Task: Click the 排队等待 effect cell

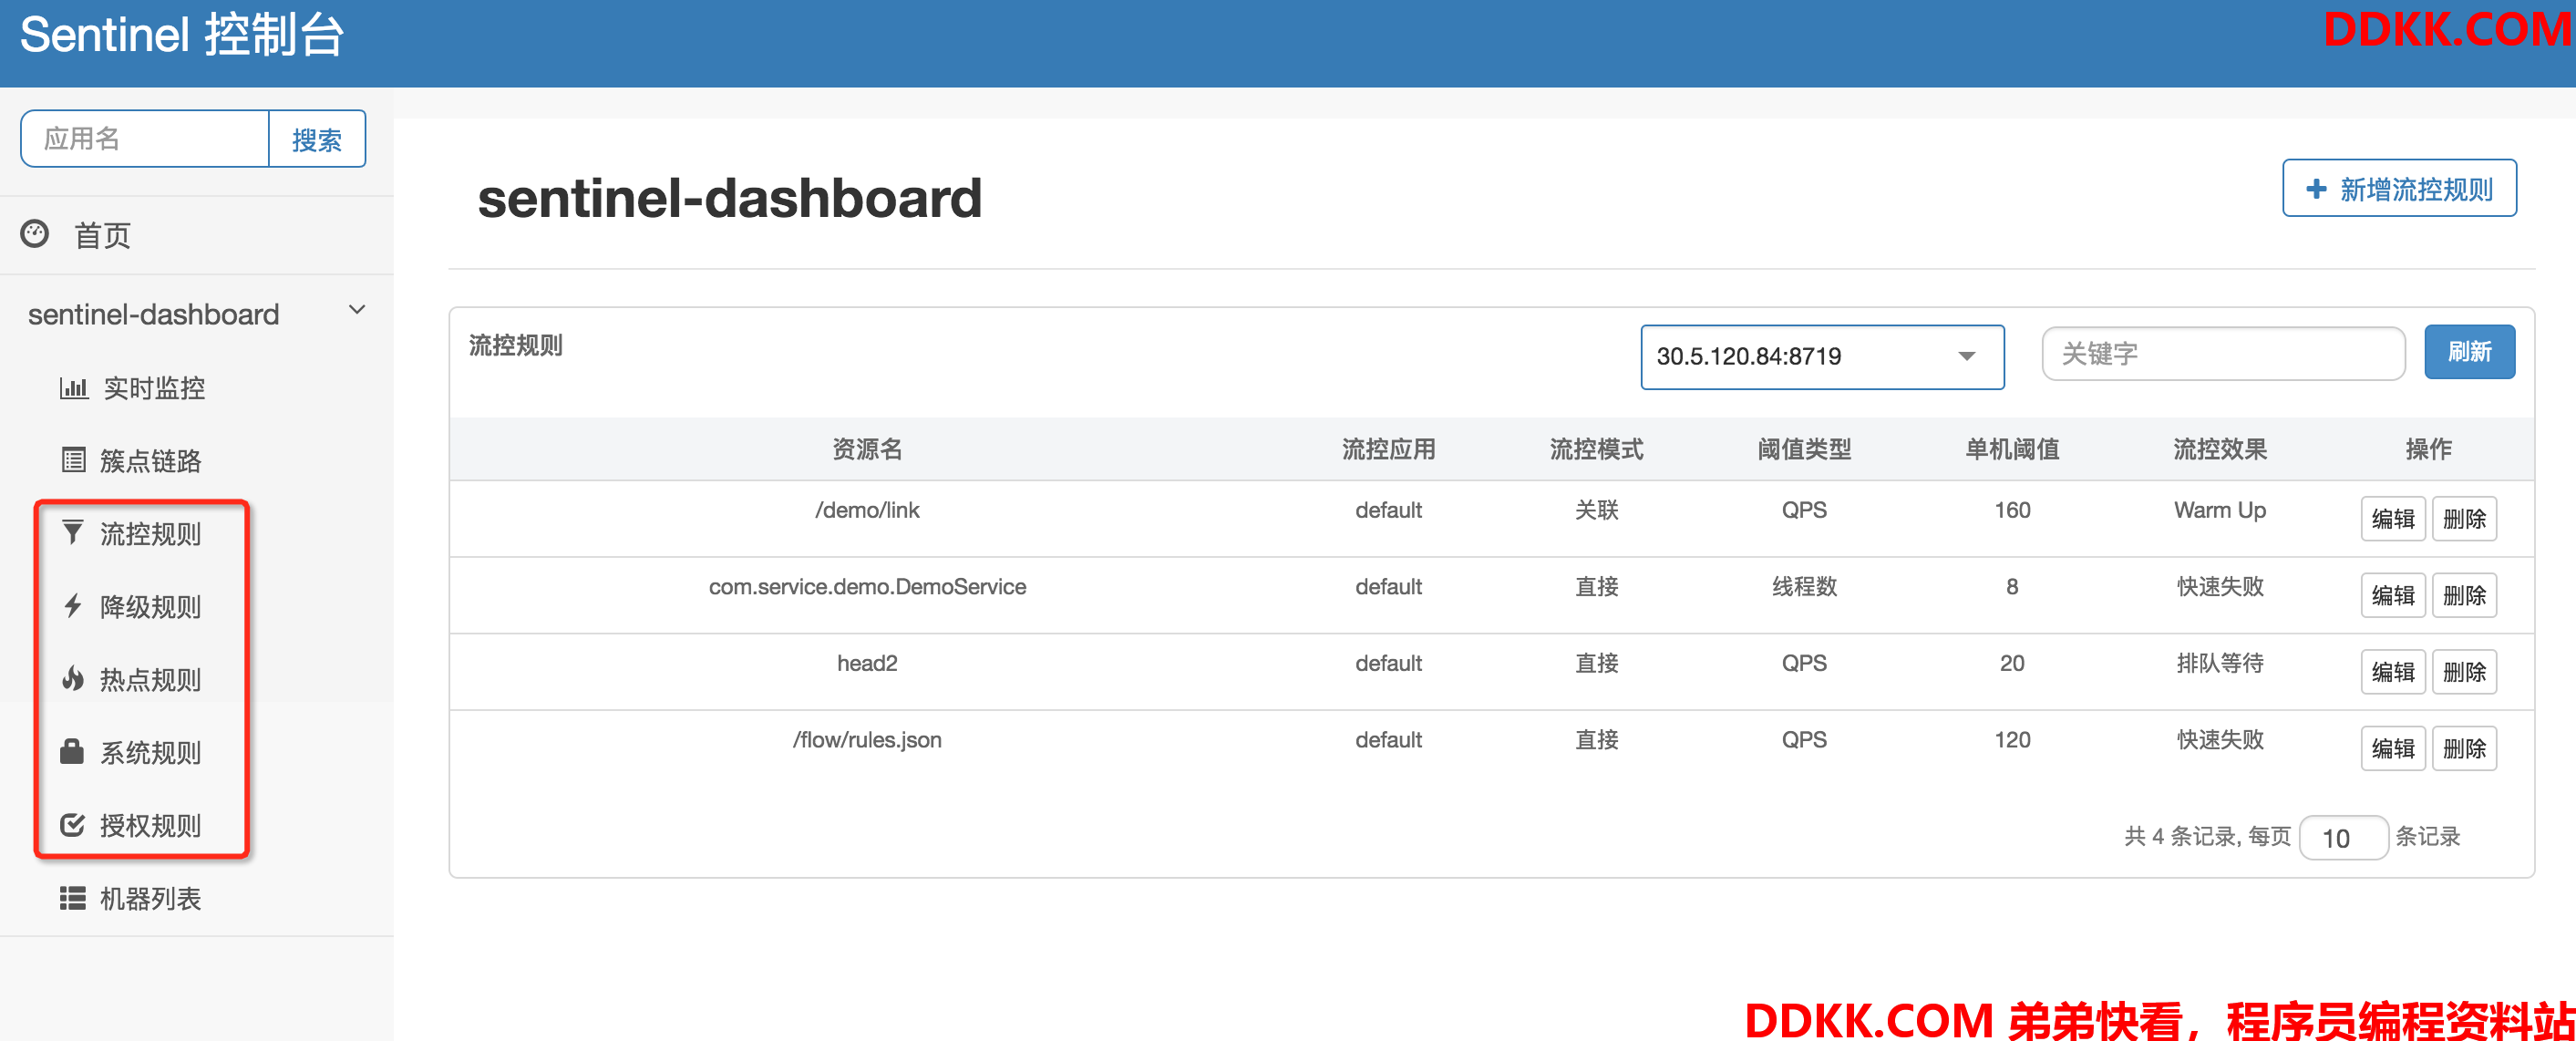Action: click(x=2220, y=663)
